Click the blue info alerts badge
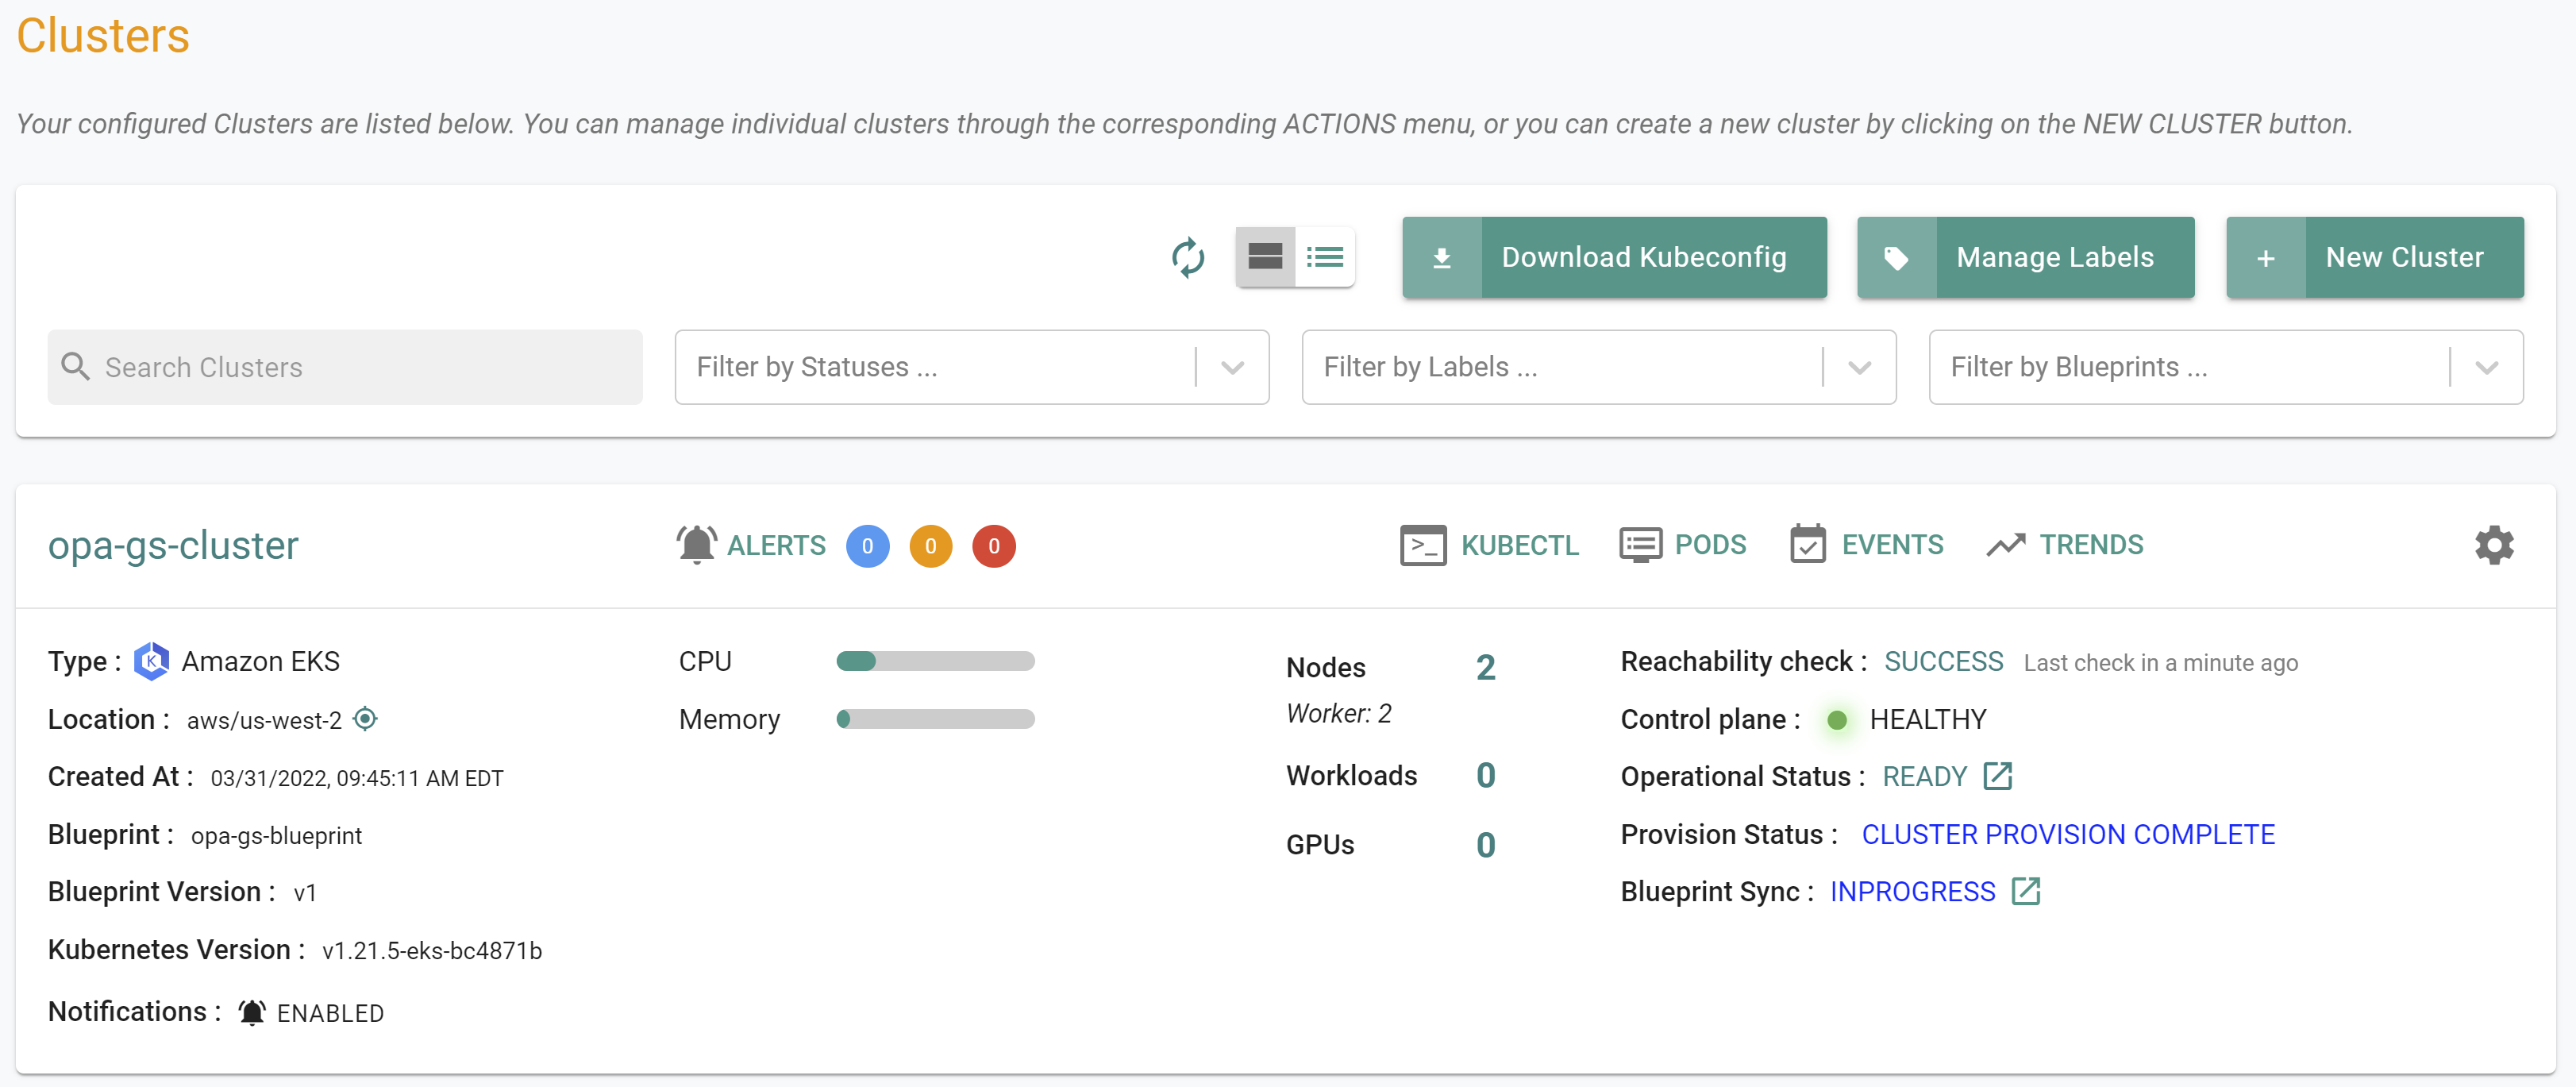Viewport: 2576px width, 1087px height. [868, 546]
